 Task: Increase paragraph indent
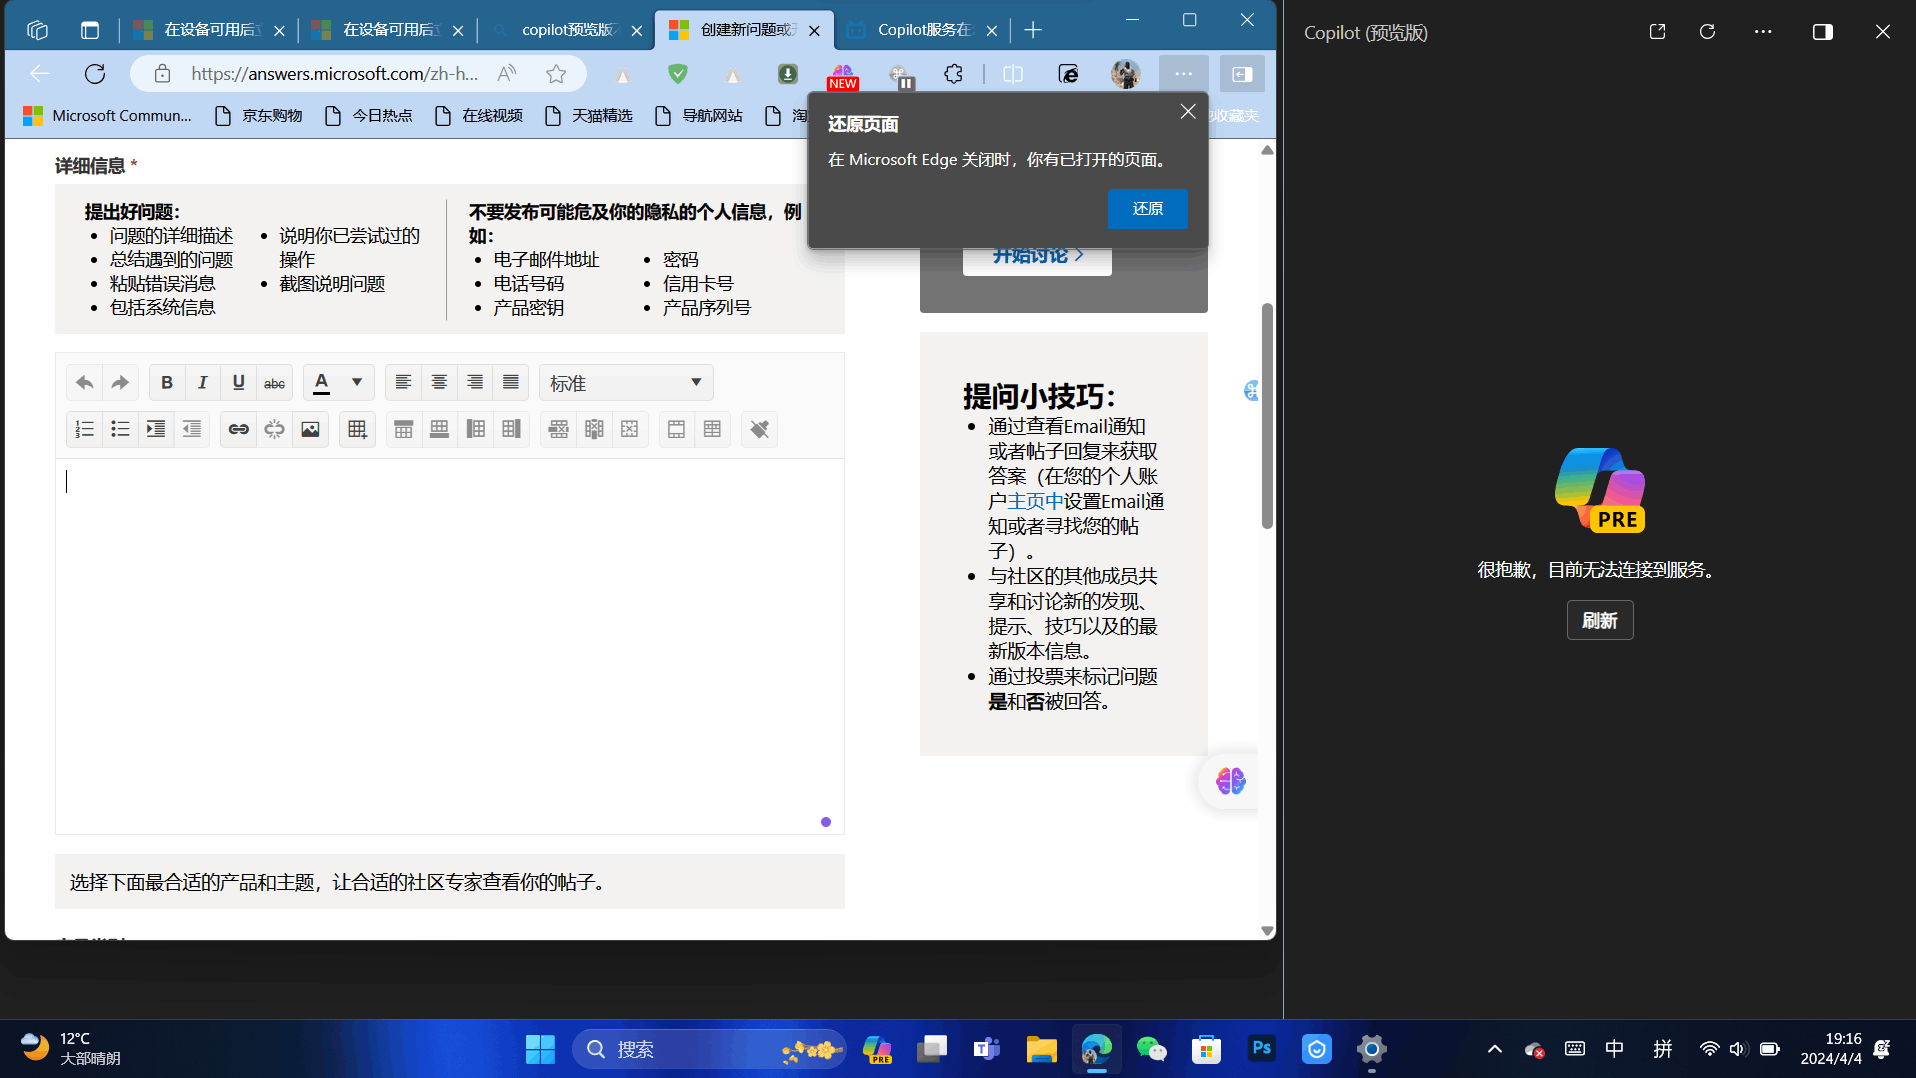pos(156,429)
